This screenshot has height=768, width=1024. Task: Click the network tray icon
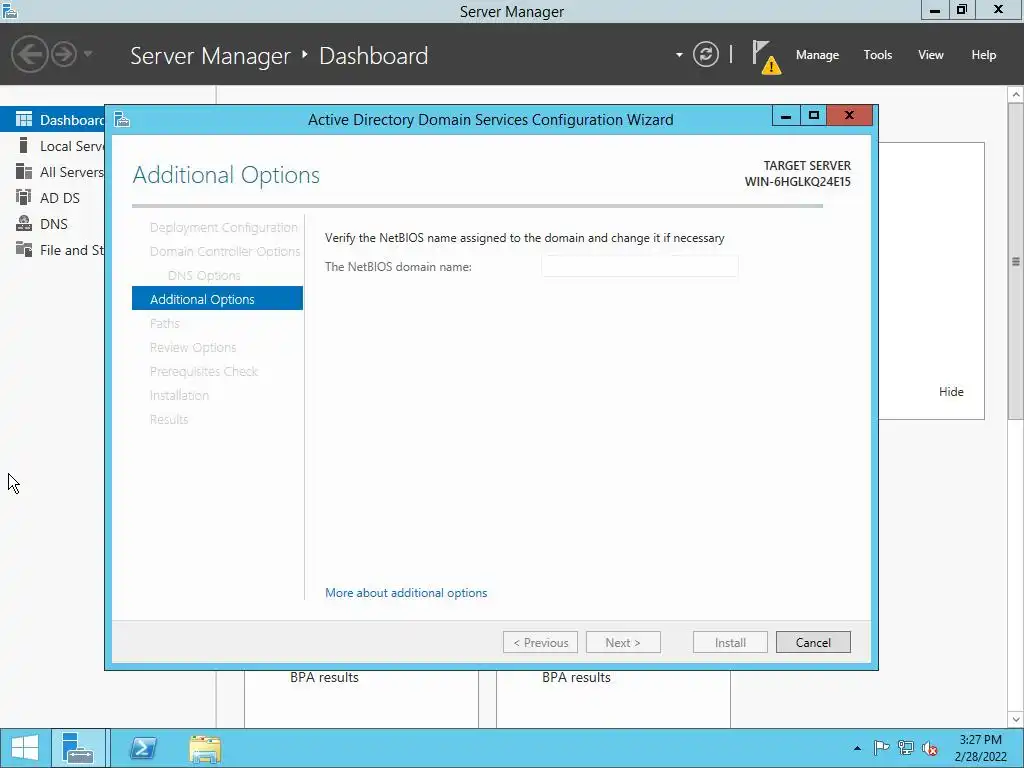906,748
